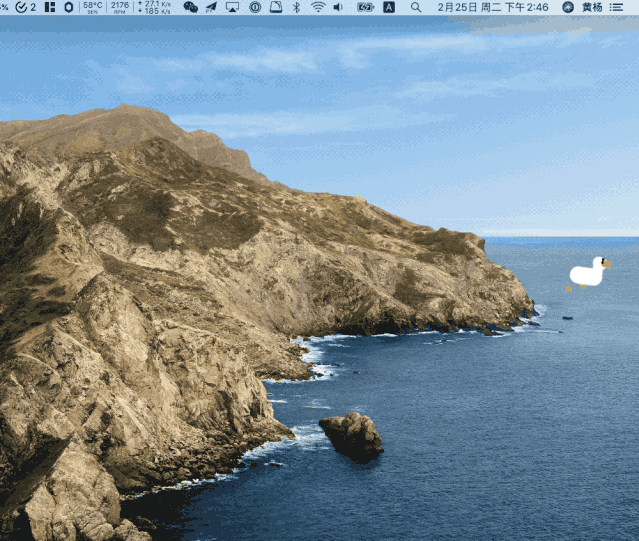Open the user menu 黄杨
Viewport: 639px width, 541px height.
(x=592, y=7)
